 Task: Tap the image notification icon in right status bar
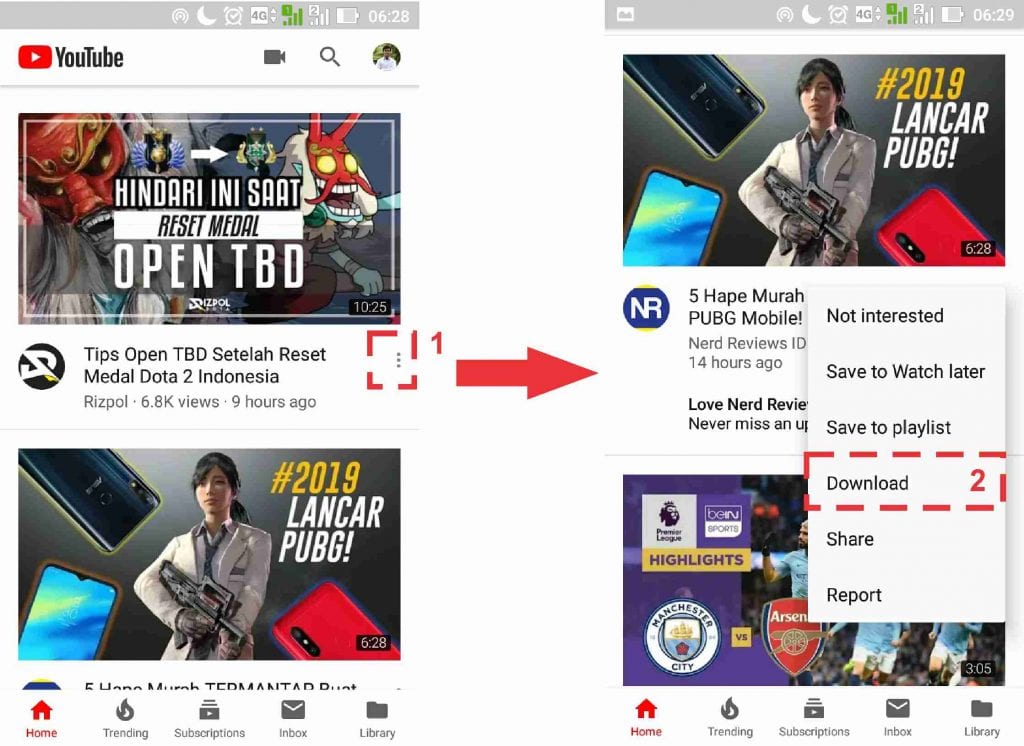point(625,14)
